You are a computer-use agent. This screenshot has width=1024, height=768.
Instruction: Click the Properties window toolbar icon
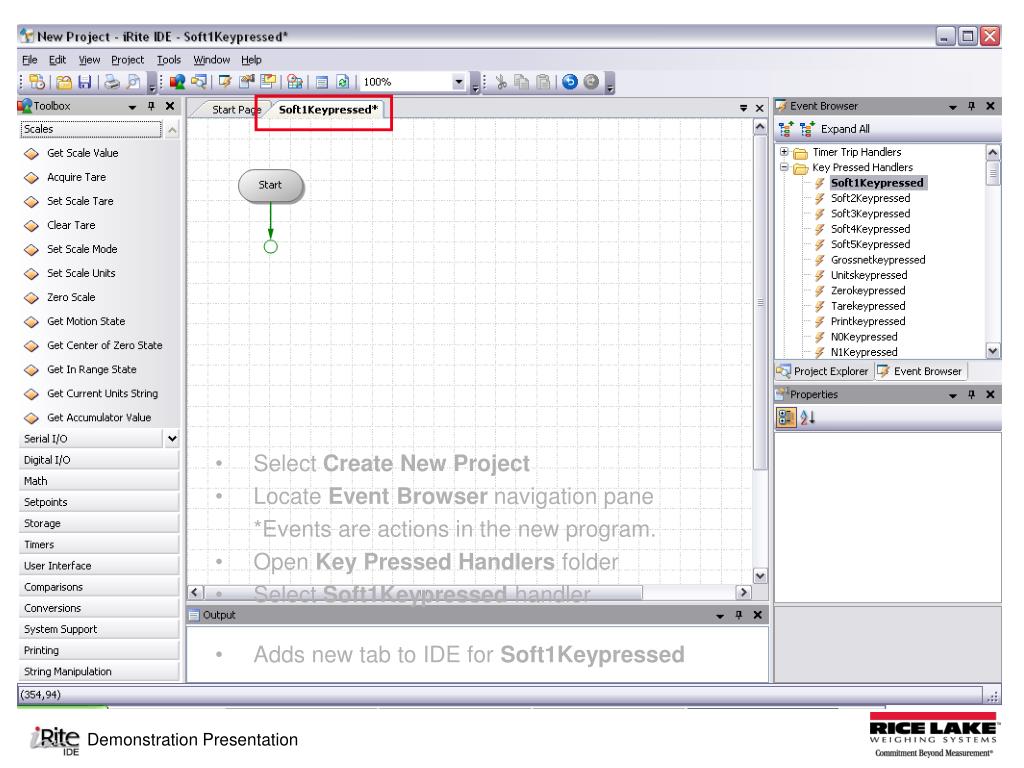247,82
